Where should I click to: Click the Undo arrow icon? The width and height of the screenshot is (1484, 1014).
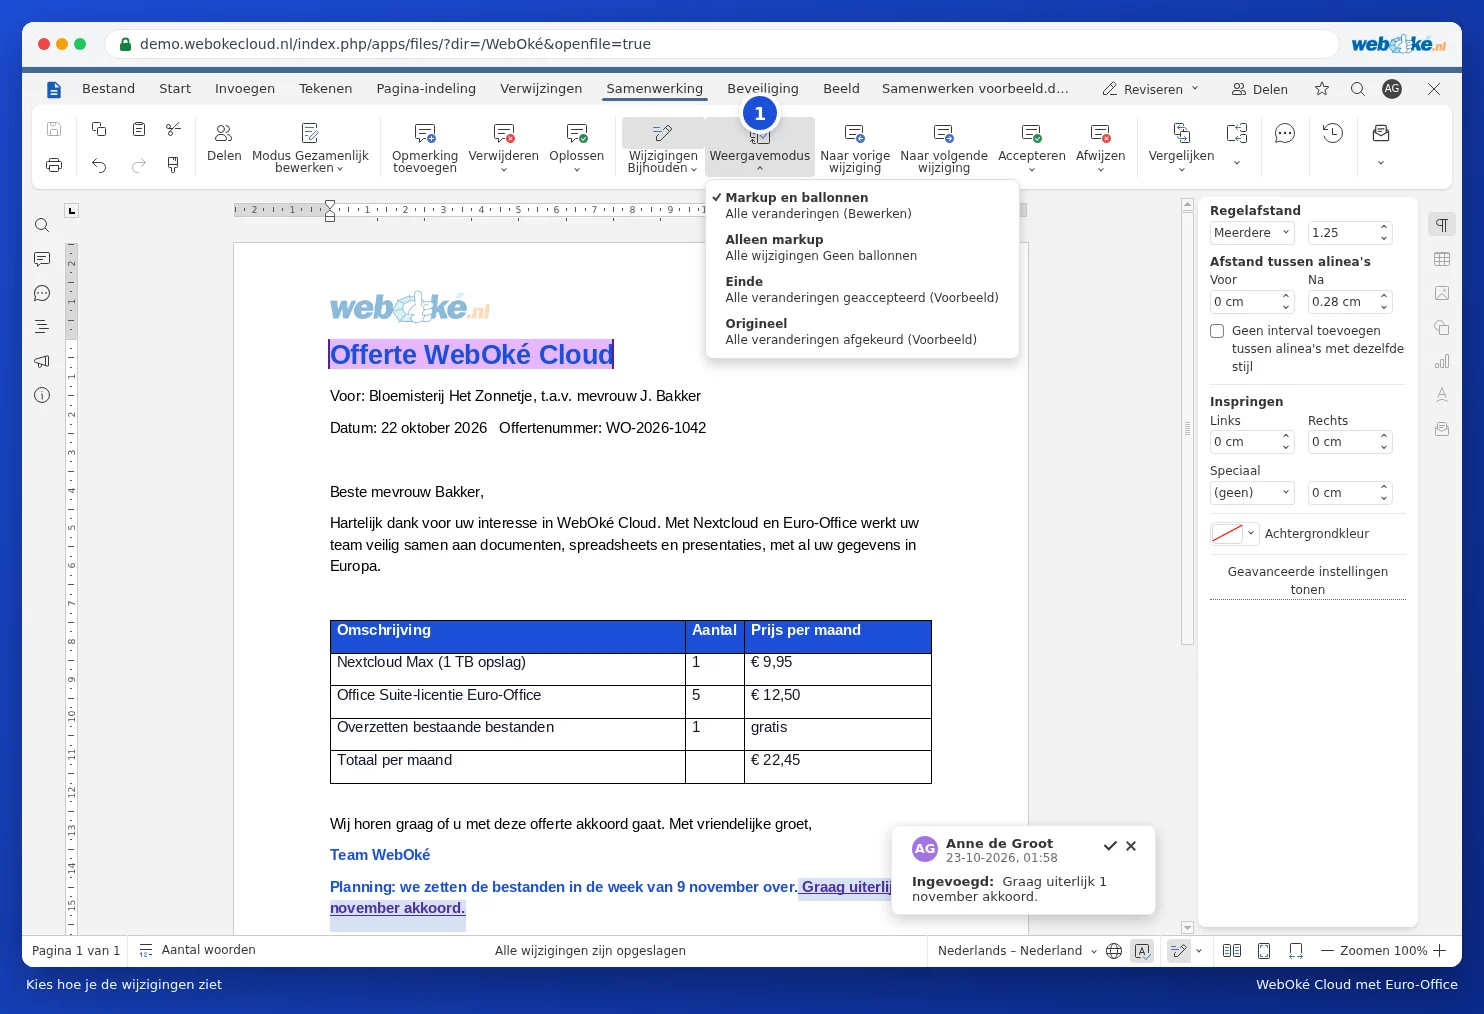tap(99, 165)
